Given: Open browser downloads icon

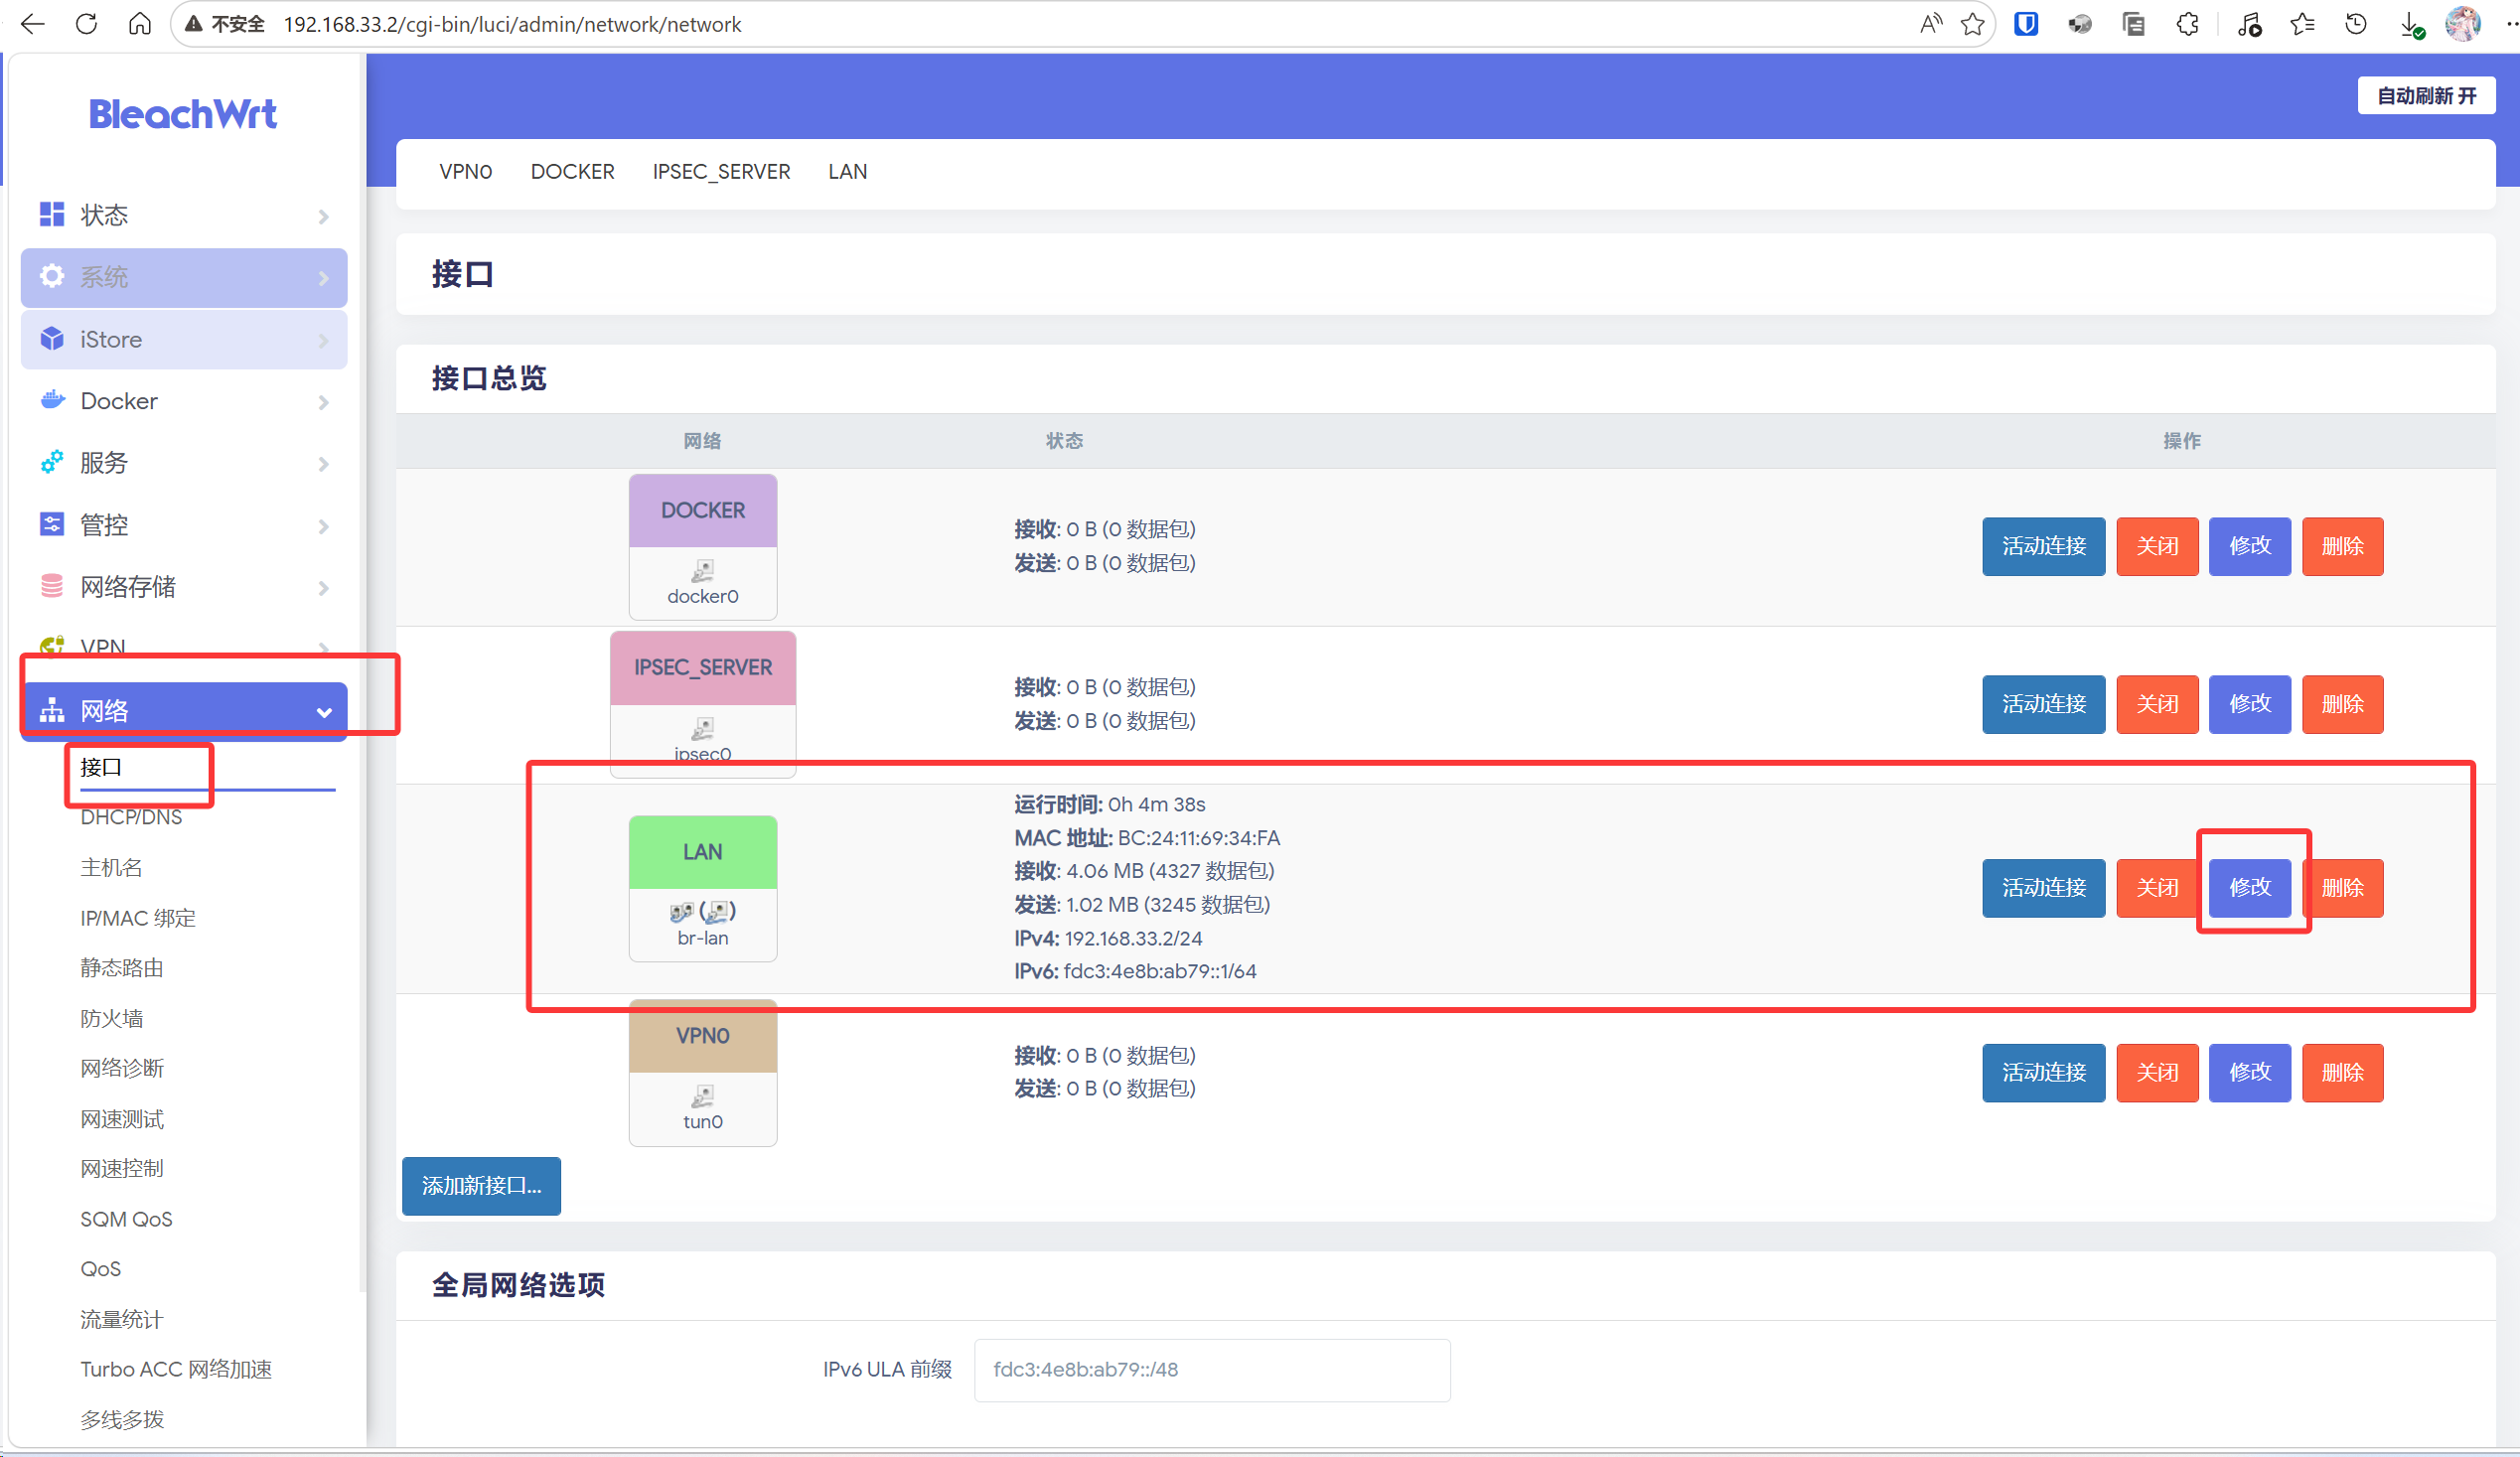Looking at the screenshot, I should (2411, 24).
